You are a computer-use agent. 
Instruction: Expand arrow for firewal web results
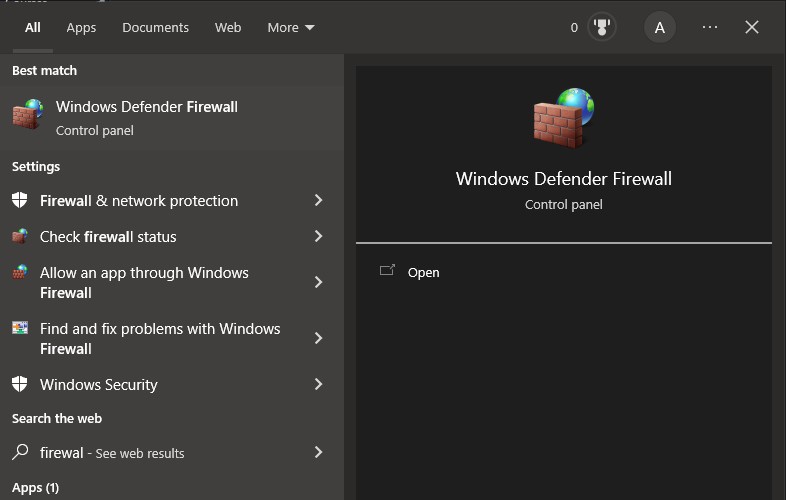tap(318, 452)
